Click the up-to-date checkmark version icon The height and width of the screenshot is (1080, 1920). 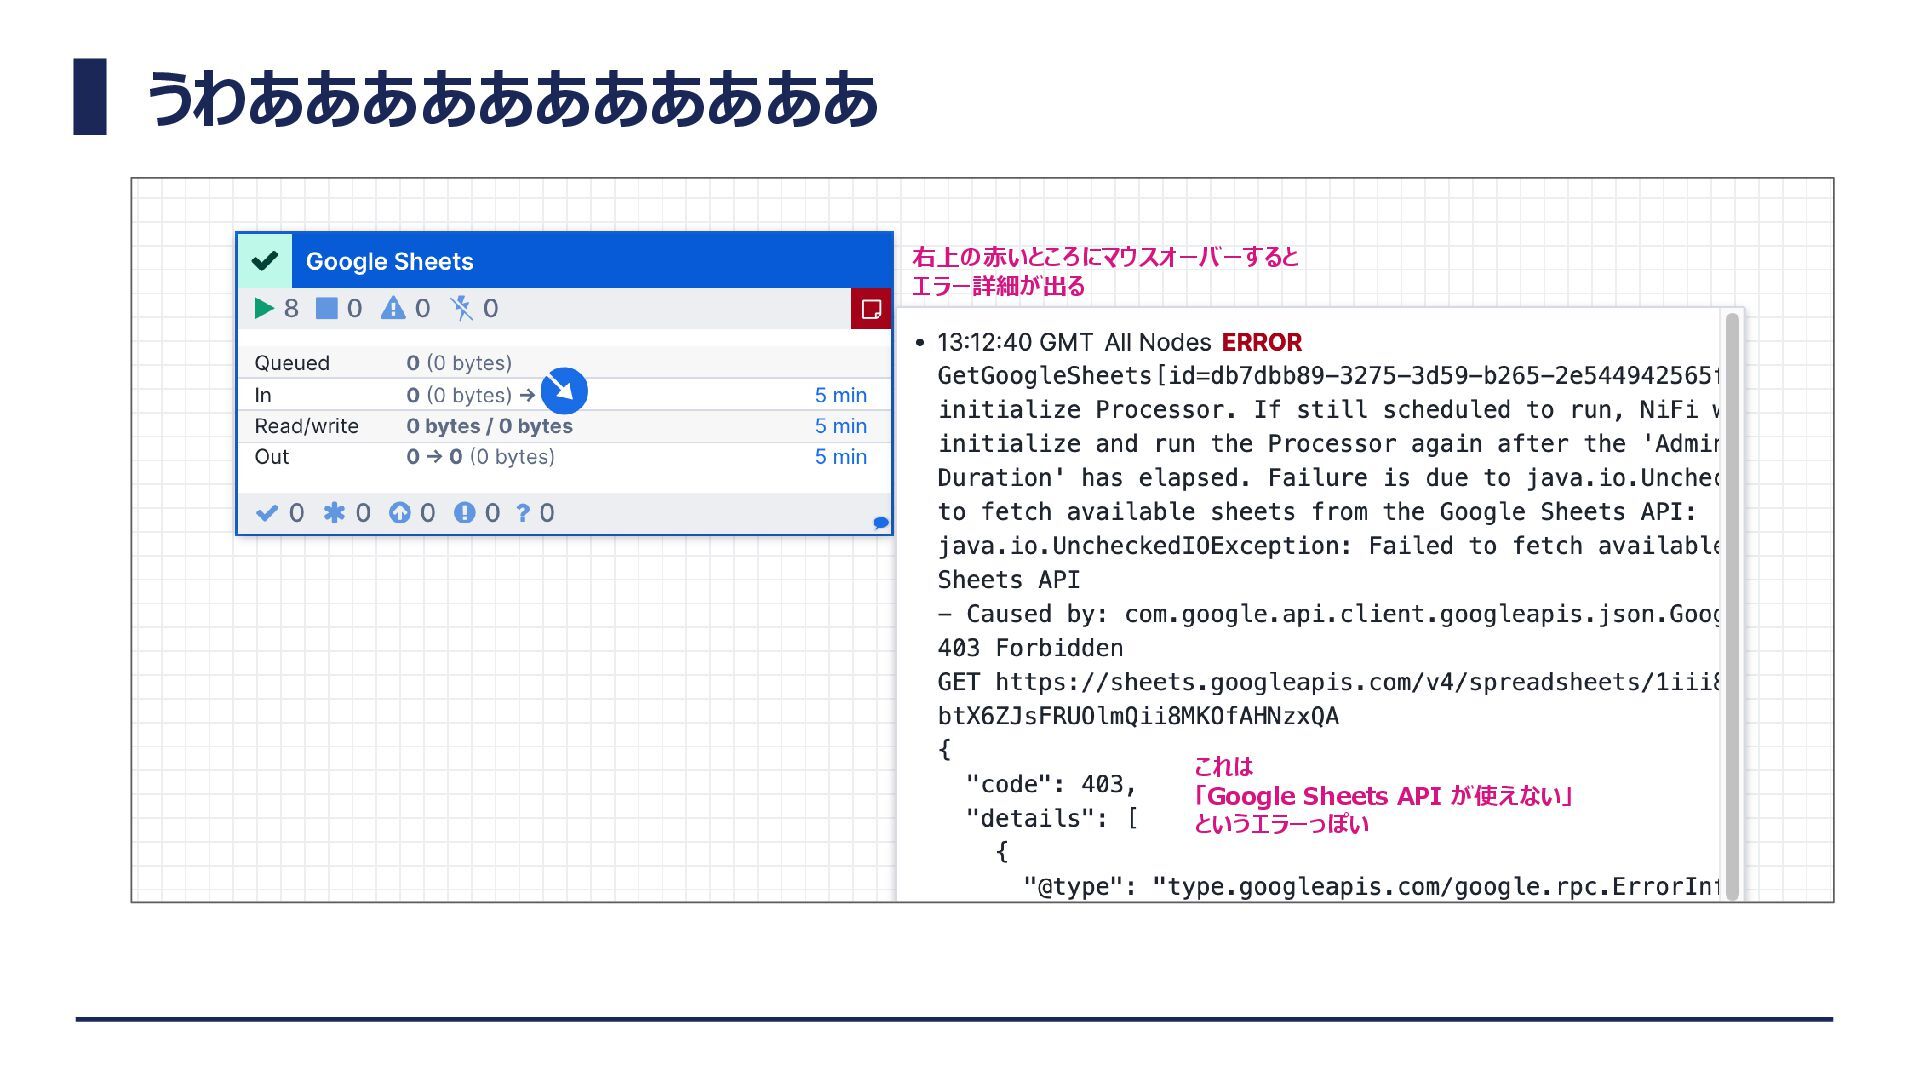(x=266, y=513)
